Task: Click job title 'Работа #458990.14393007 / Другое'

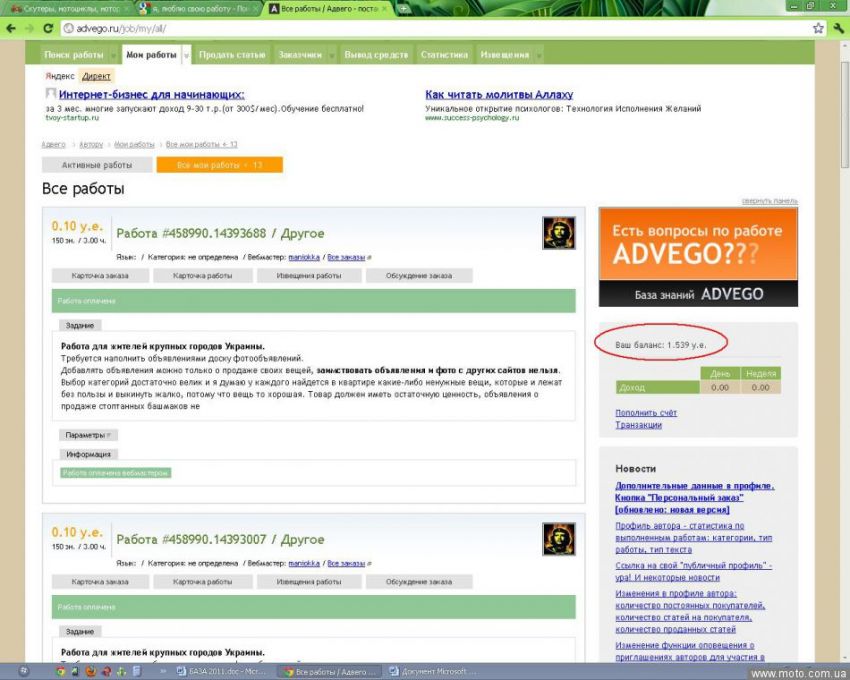Action: (220, 540)
